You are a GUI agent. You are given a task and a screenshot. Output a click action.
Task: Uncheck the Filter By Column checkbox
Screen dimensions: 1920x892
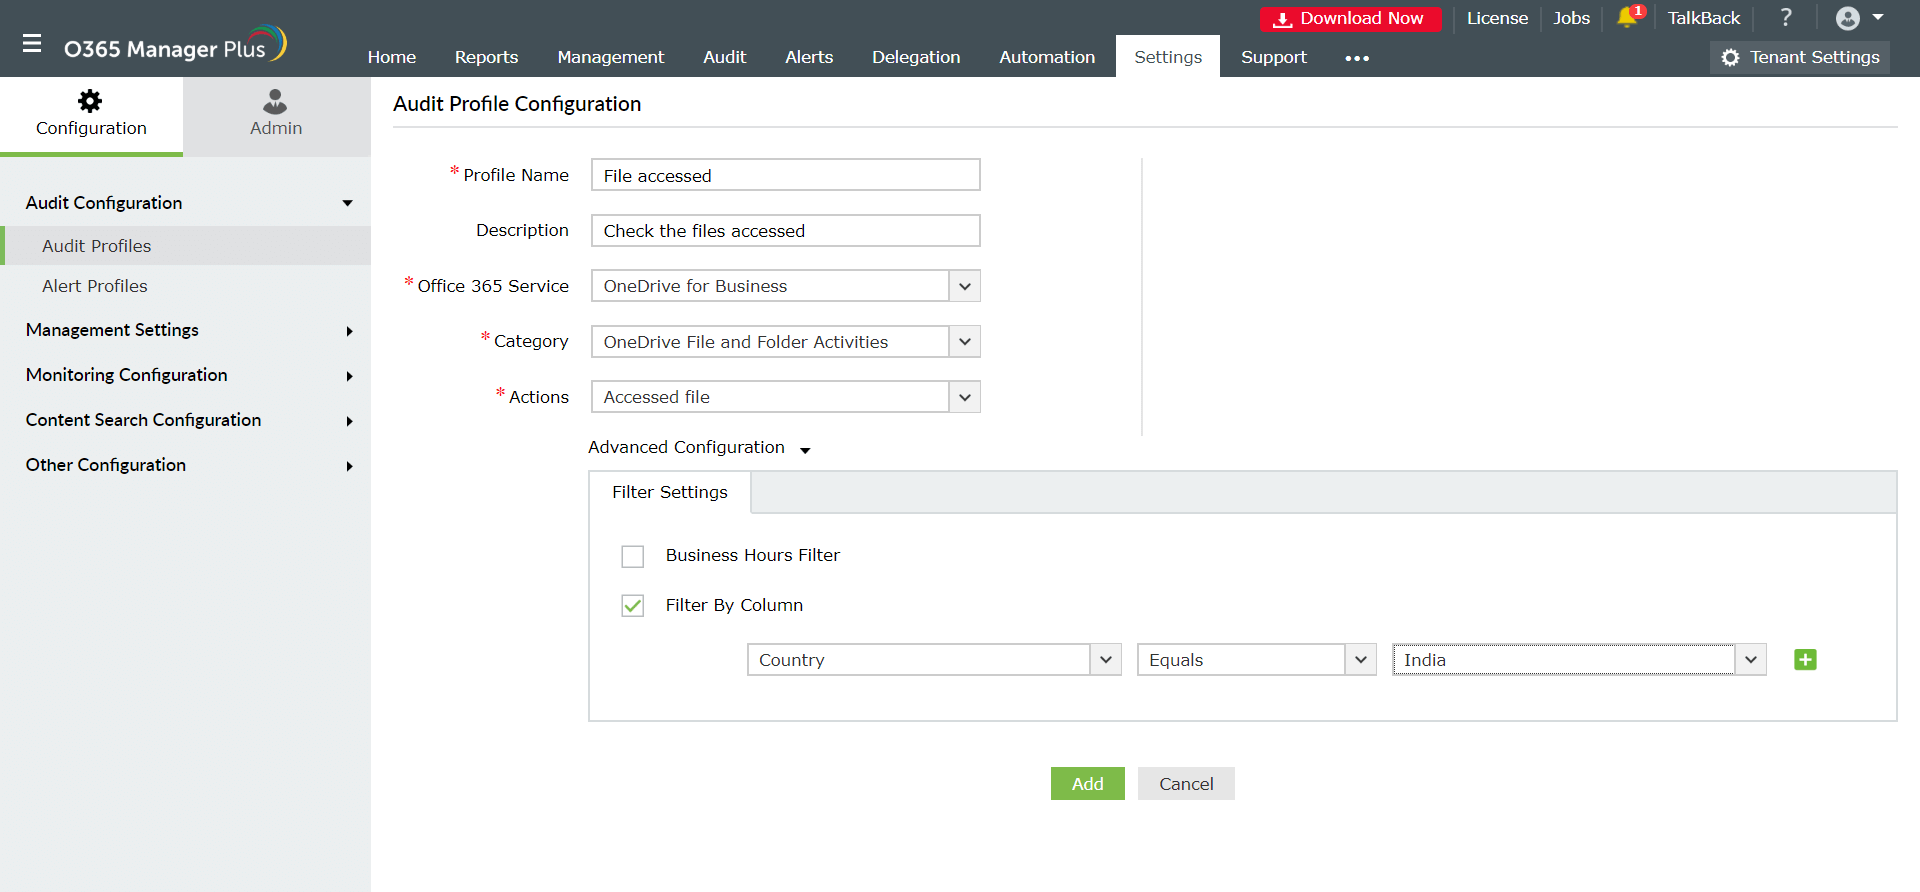click(x=633, y=606)
